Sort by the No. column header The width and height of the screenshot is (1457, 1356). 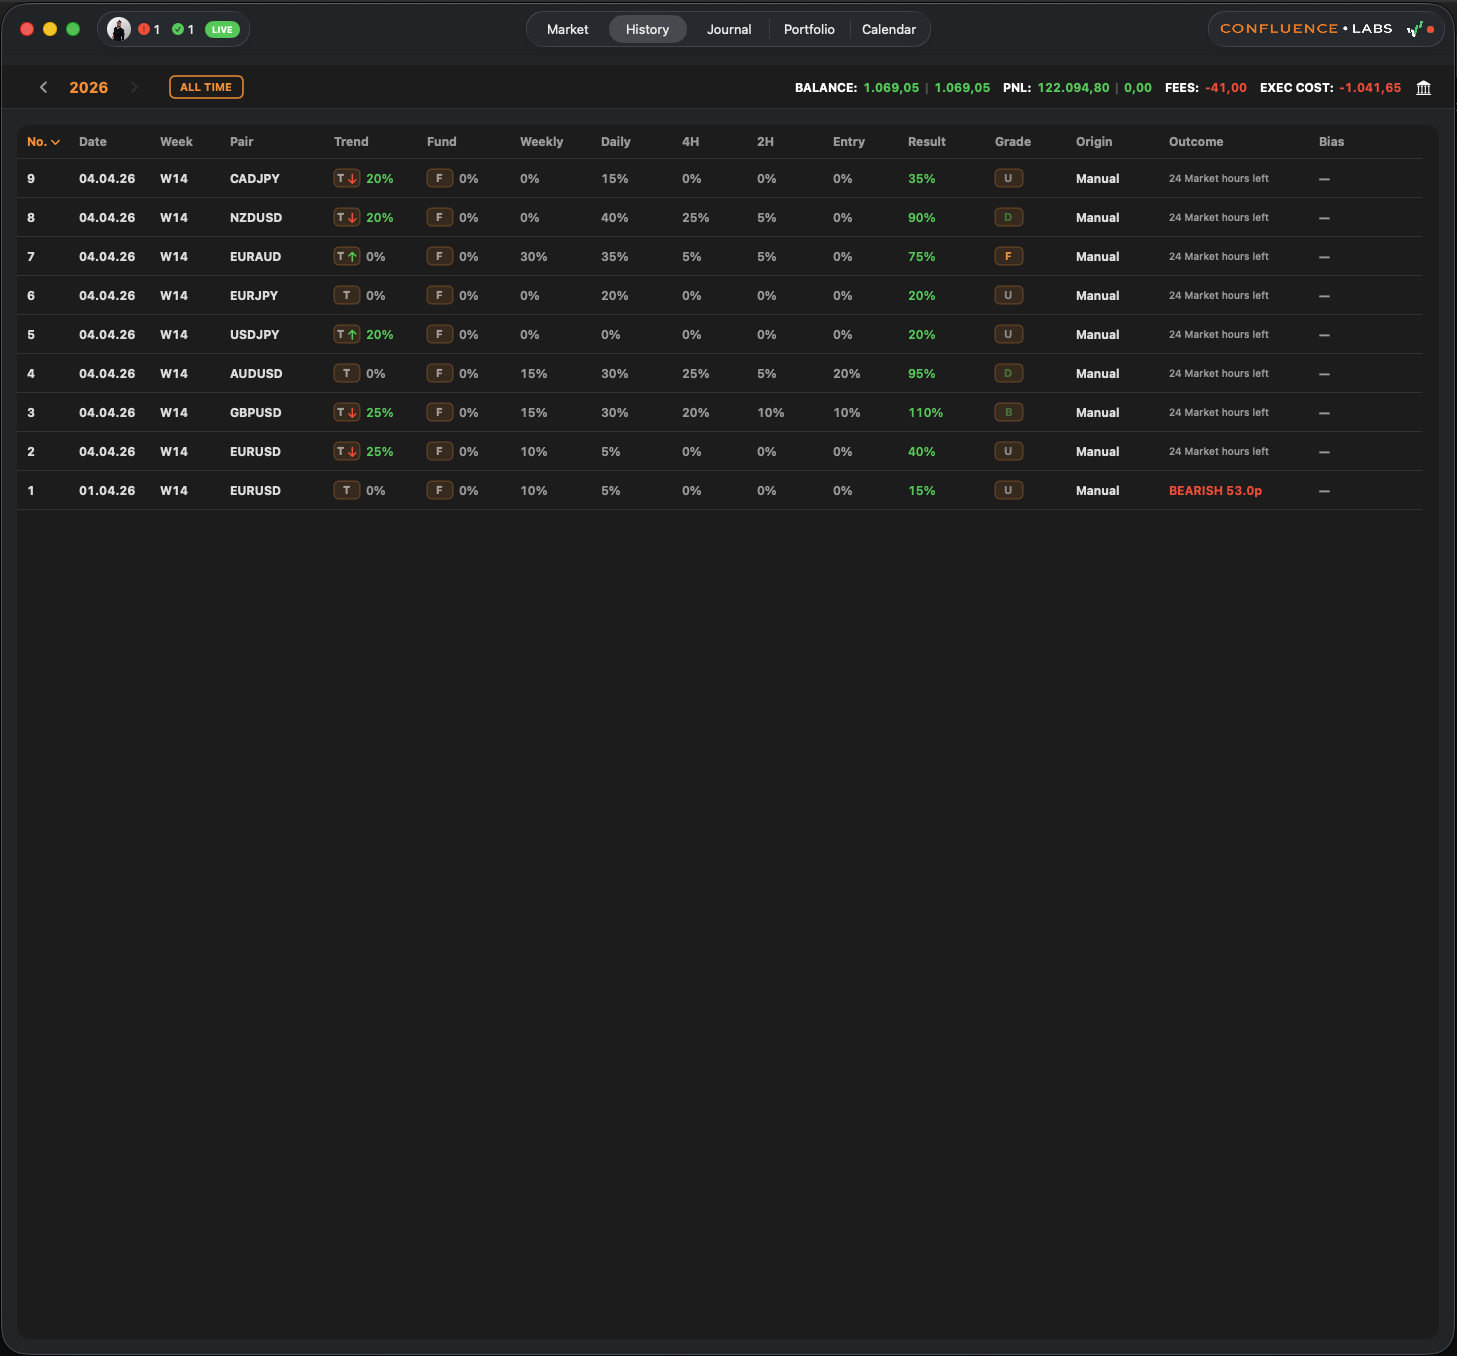click(43, 142)
